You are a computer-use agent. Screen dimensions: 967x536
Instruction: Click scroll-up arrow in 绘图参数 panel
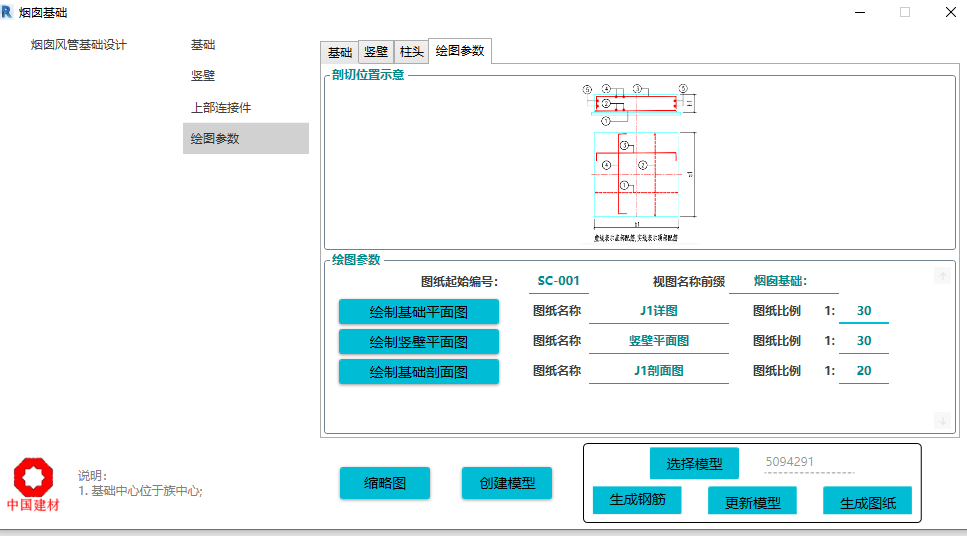(942, 276)
